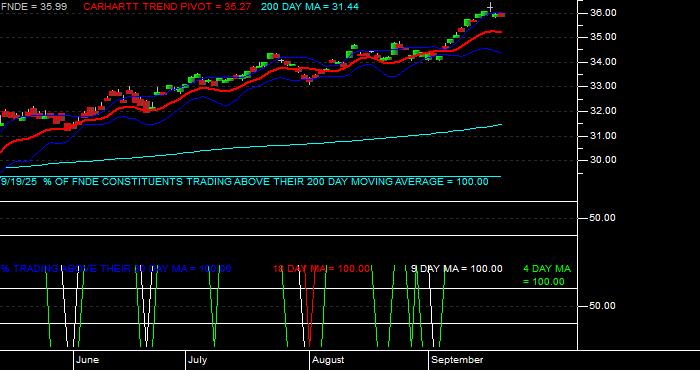Click the June month marker on the timeline
This screenshot has height=370, width=700.
tap(88, 360)
